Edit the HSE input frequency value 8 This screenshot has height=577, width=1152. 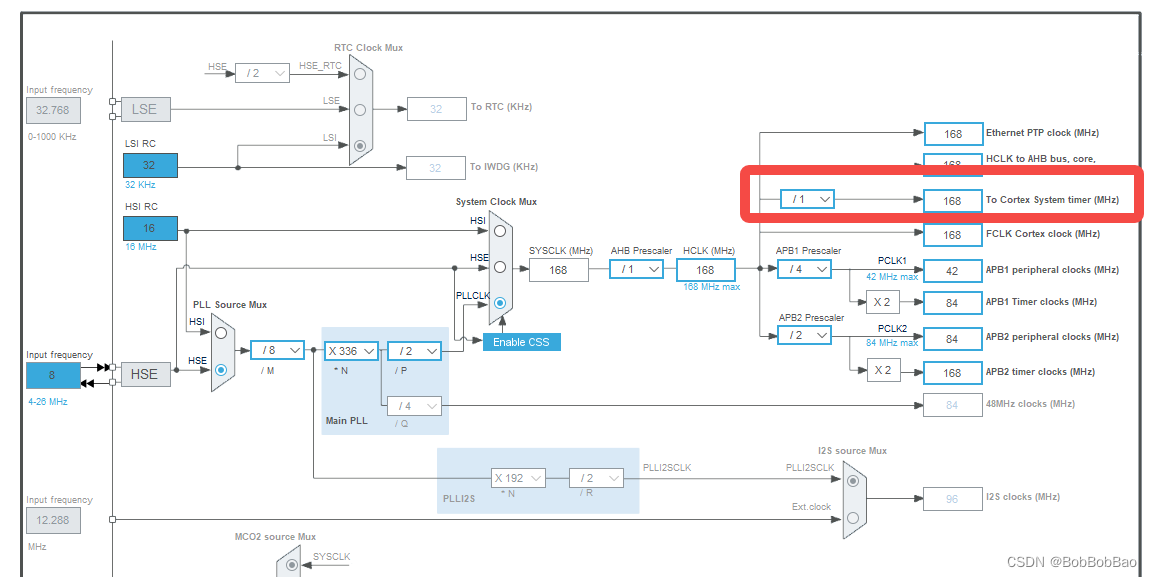pyautogui.click(x=53, y=375)
